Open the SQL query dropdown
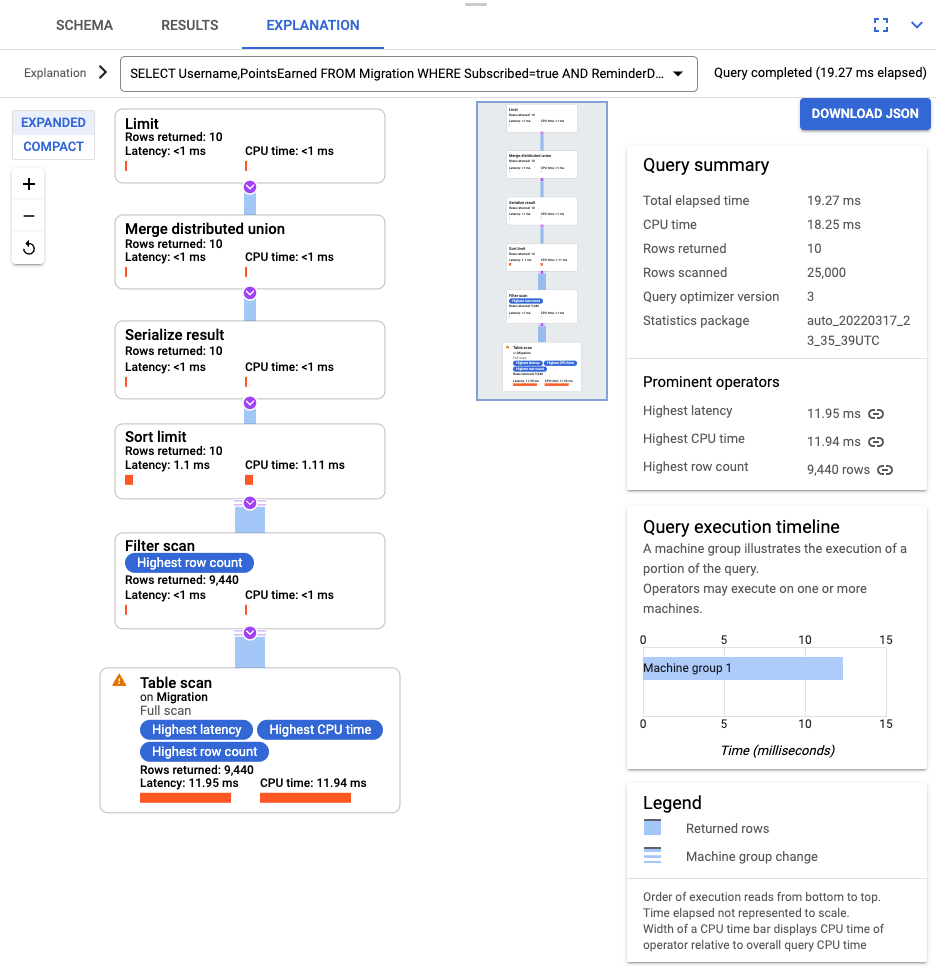 [678, 73]
